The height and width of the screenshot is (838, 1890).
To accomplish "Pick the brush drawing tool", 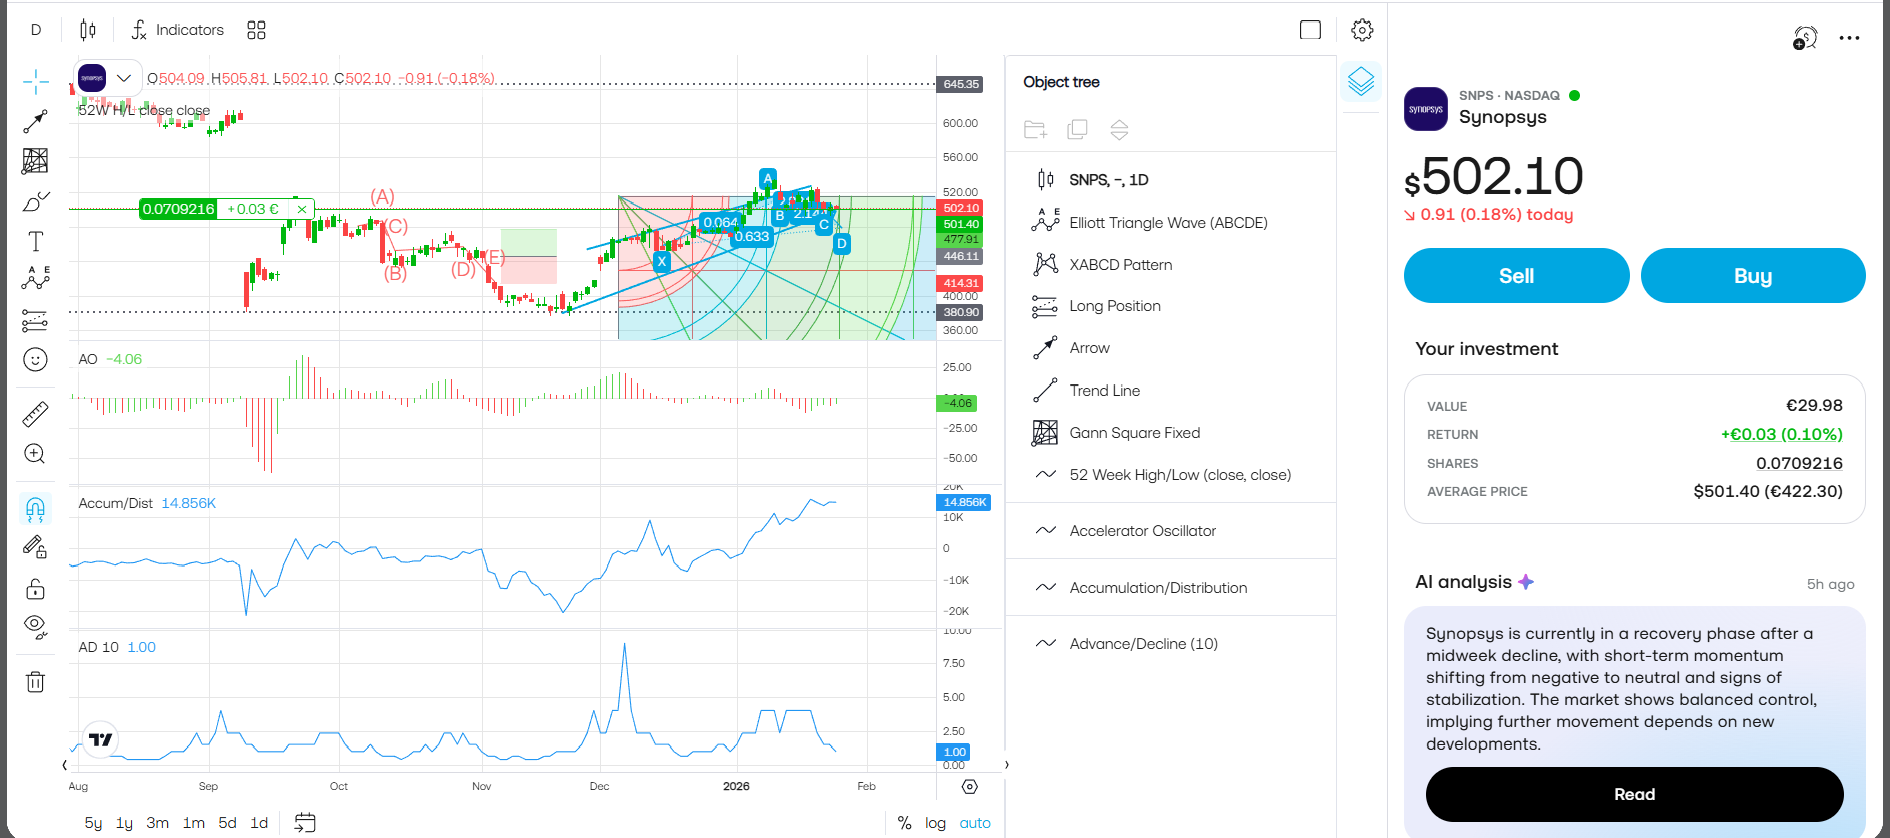I will click(35, 202).
